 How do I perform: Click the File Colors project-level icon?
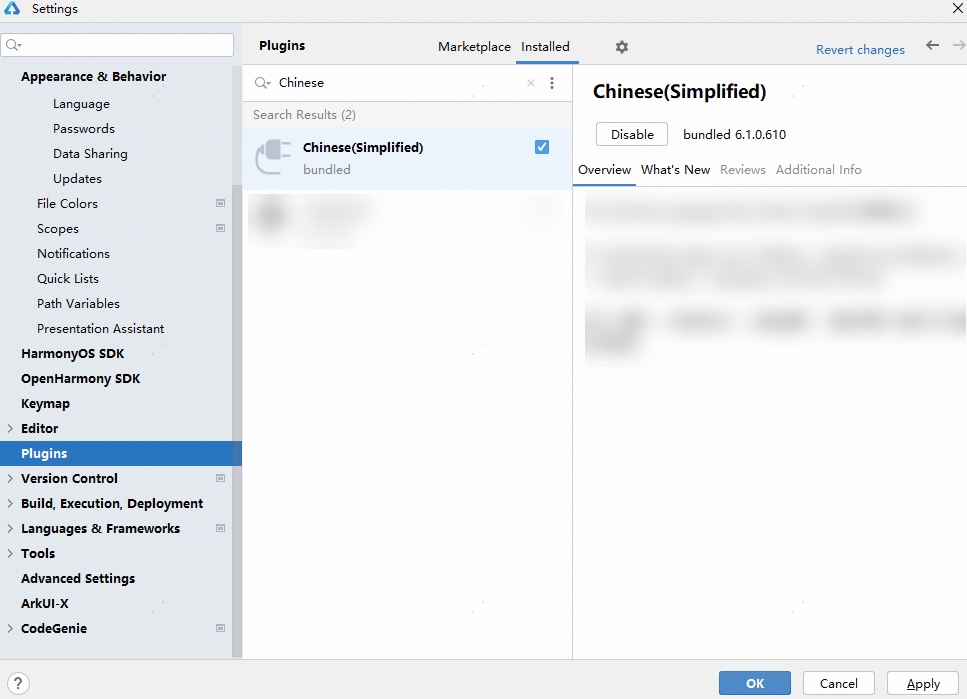(x=220, y=203)
